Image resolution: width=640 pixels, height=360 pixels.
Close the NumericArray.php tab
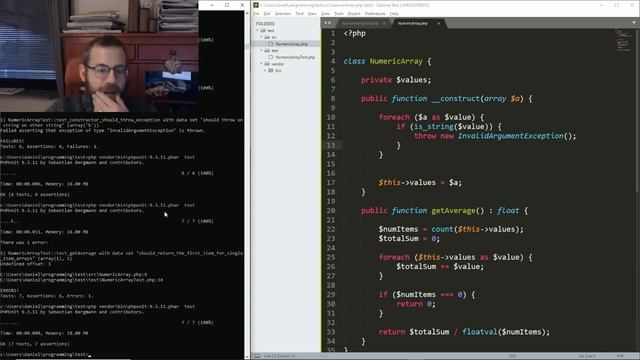pos(439,23)
